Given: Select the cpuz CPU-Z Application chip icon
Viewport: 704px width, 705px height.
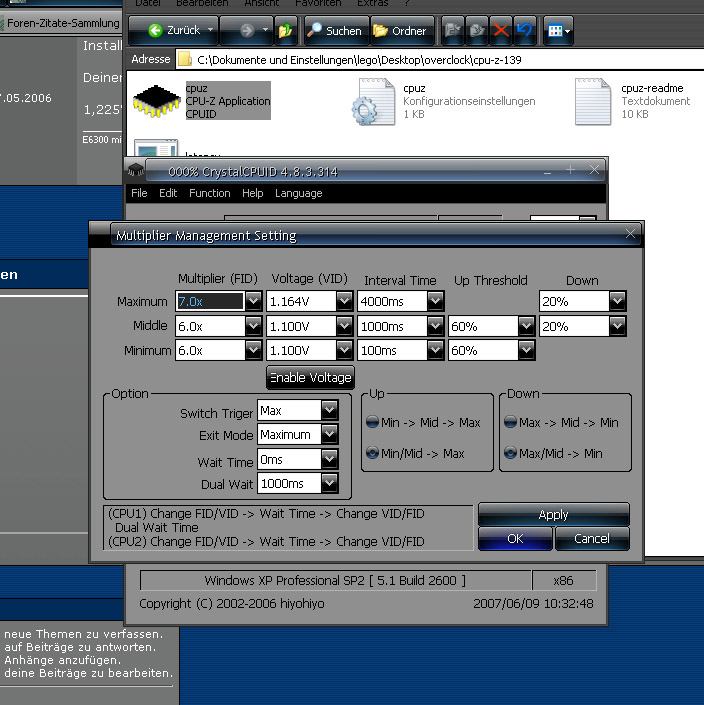Looking at the screenshot, I should point(156,101).
